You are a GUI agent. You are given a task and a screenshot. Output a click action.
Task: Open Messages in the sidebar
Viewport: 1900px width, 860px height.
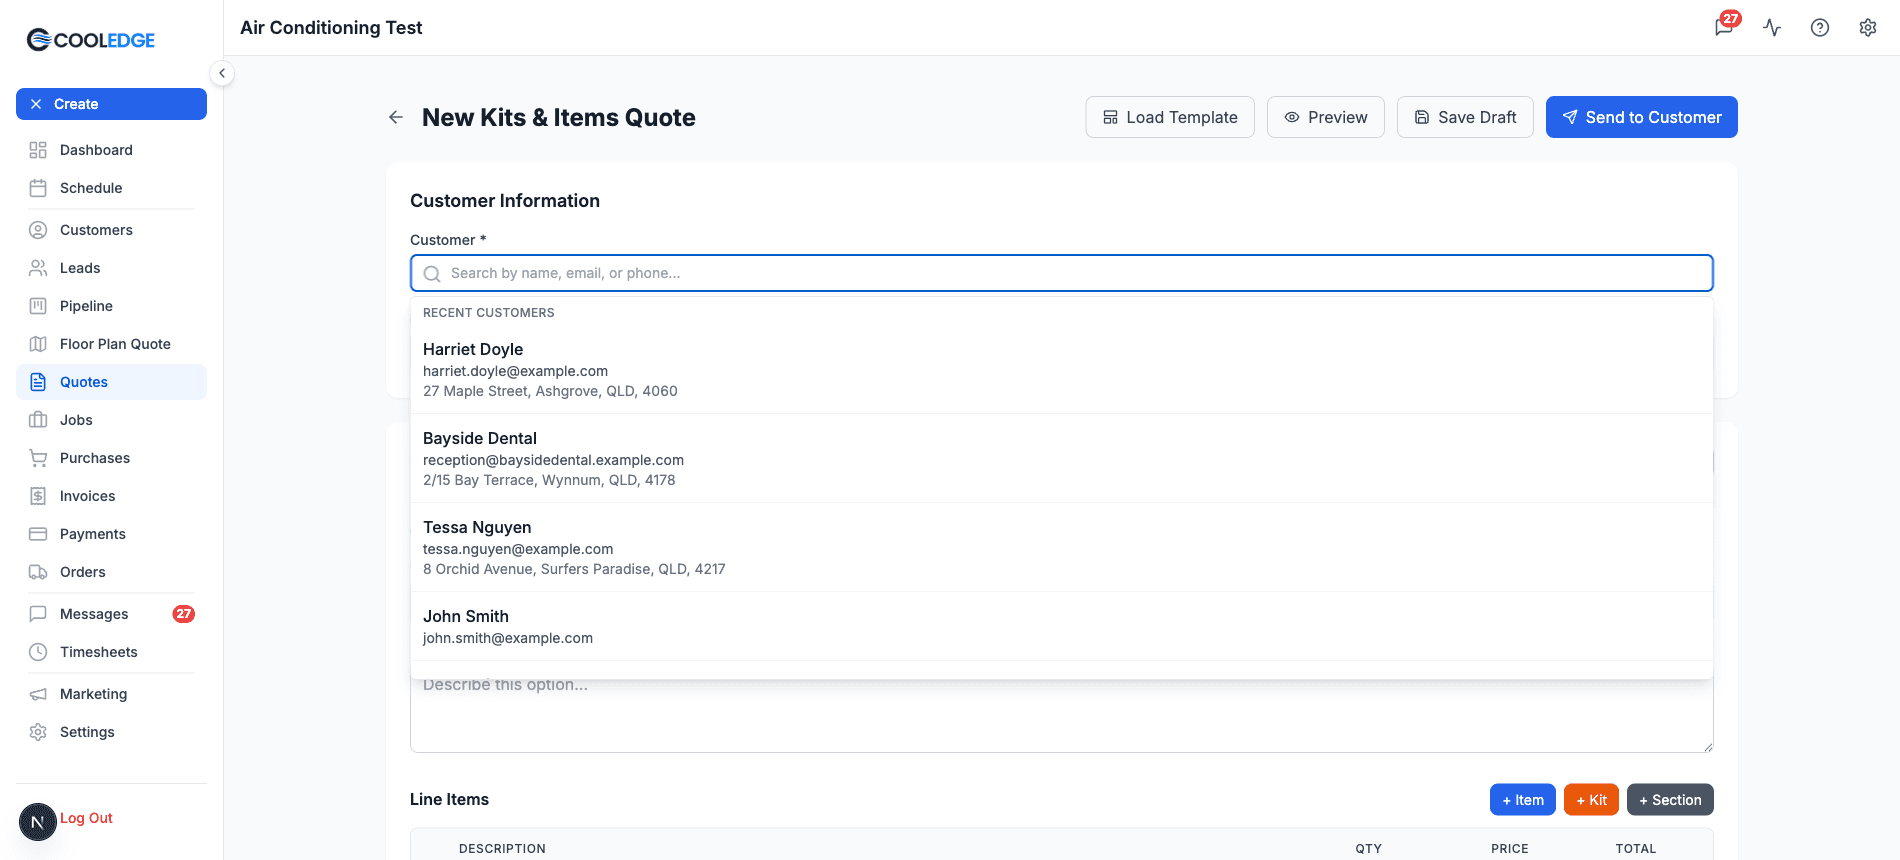[x=111, y=614]
